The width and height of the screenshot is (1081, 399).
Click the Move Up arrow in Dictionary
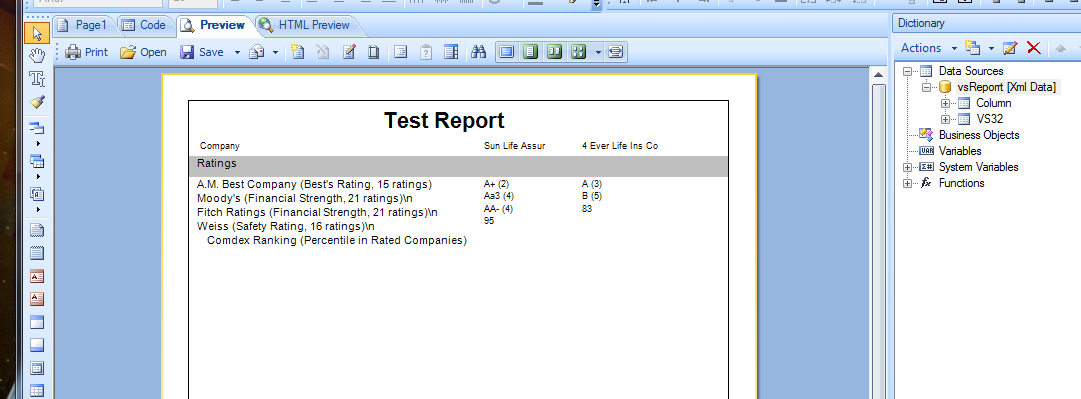(x=1060, y=48)
